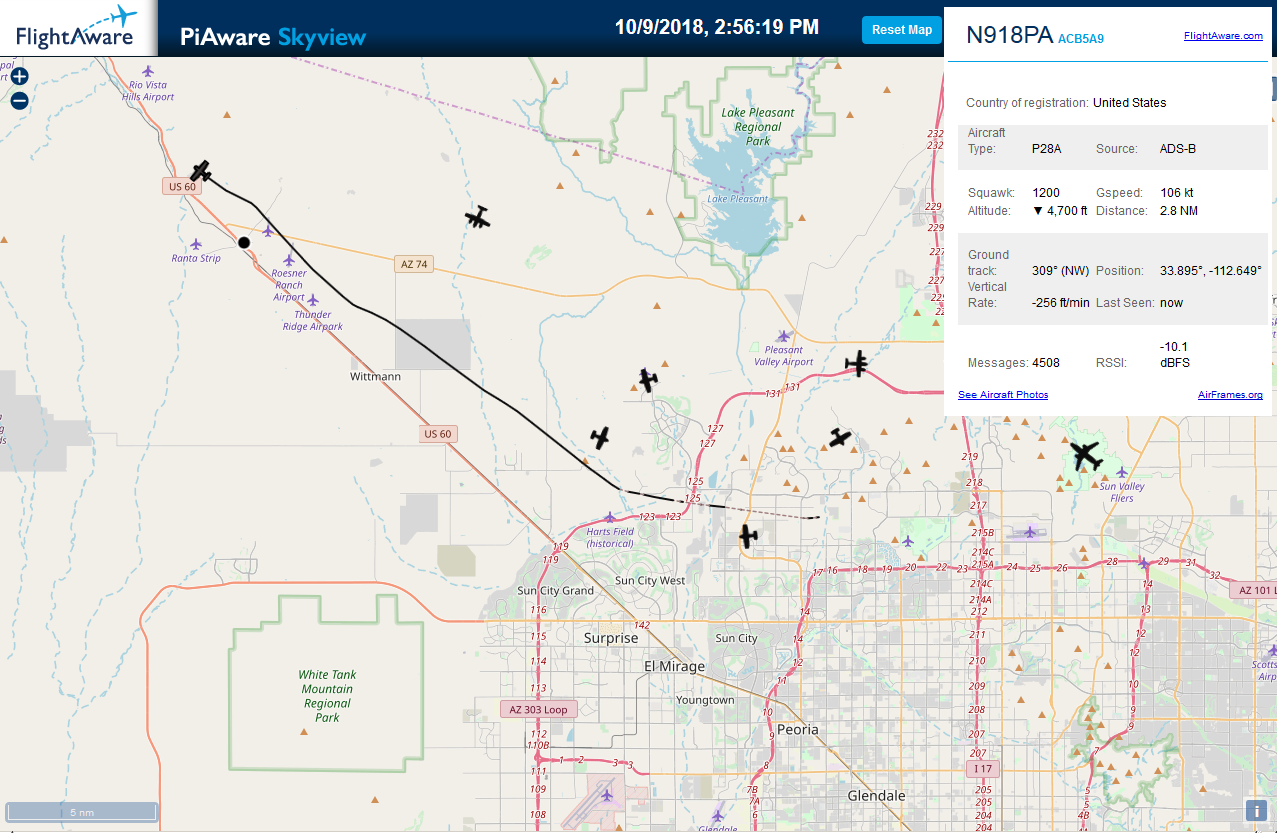Click the AZ 303 Loop road shield
This screenshot has height=833, width=1277.
[539, 709]
